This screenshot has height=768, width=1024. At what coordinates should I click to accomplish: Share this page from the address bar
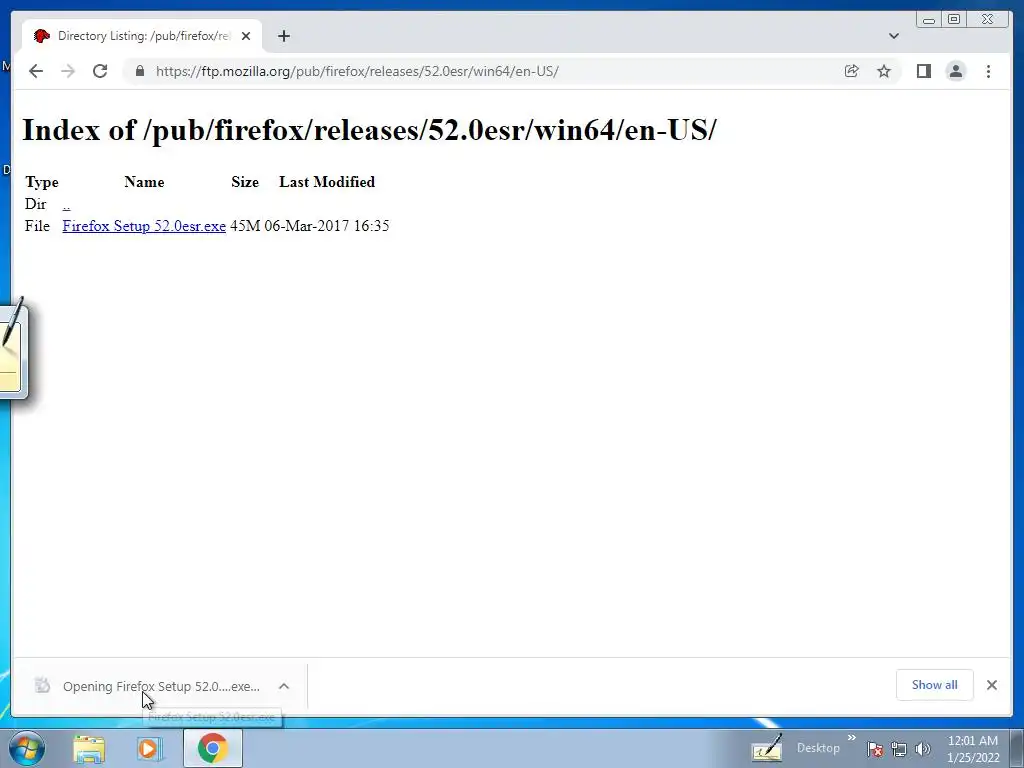coord(852,71)
